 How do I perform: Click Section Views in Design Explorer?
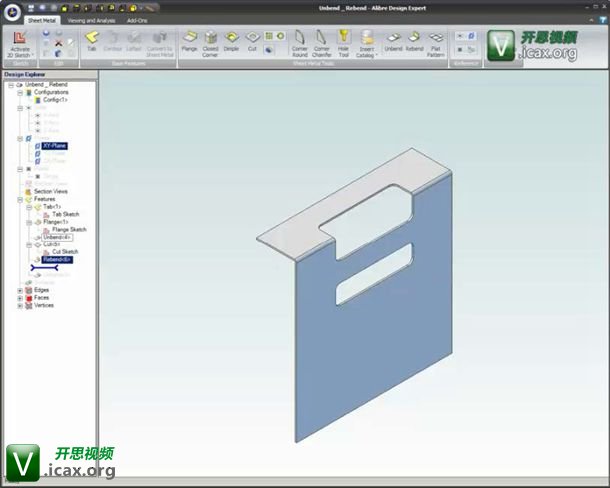[x=50, y=191]
